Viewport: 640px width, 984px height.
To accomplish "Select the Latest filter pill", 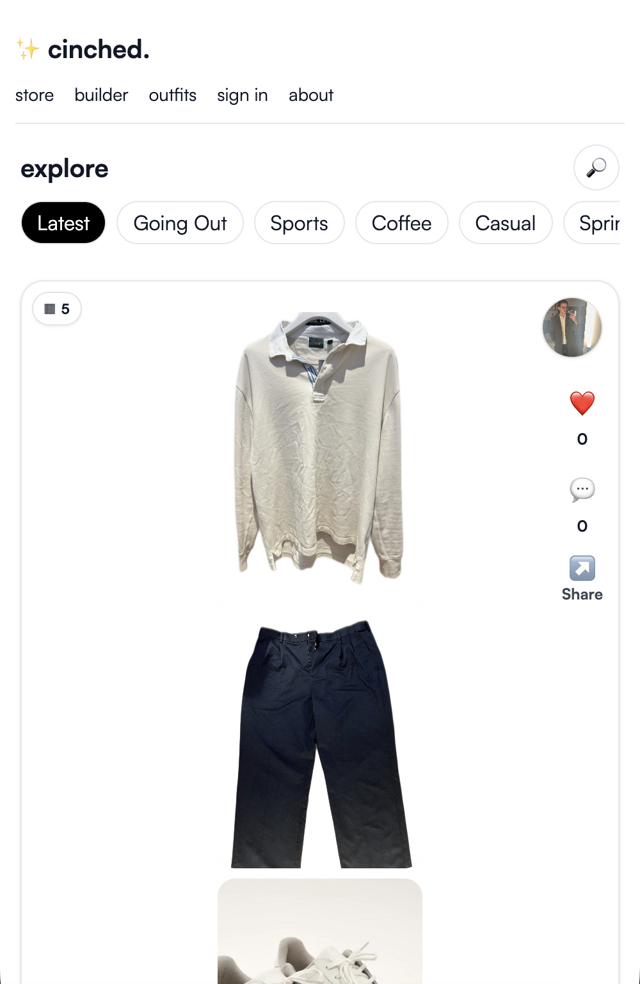I will (x=63, y=223).
